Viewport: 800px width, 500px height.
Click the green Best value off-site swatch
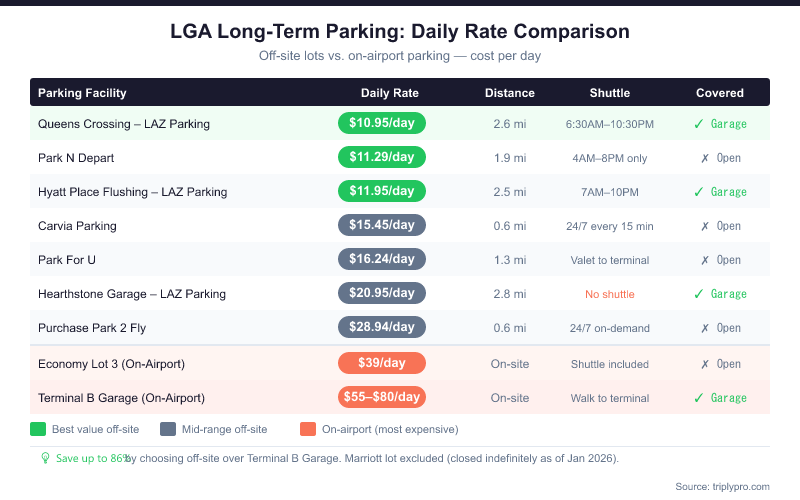[38, 429]
